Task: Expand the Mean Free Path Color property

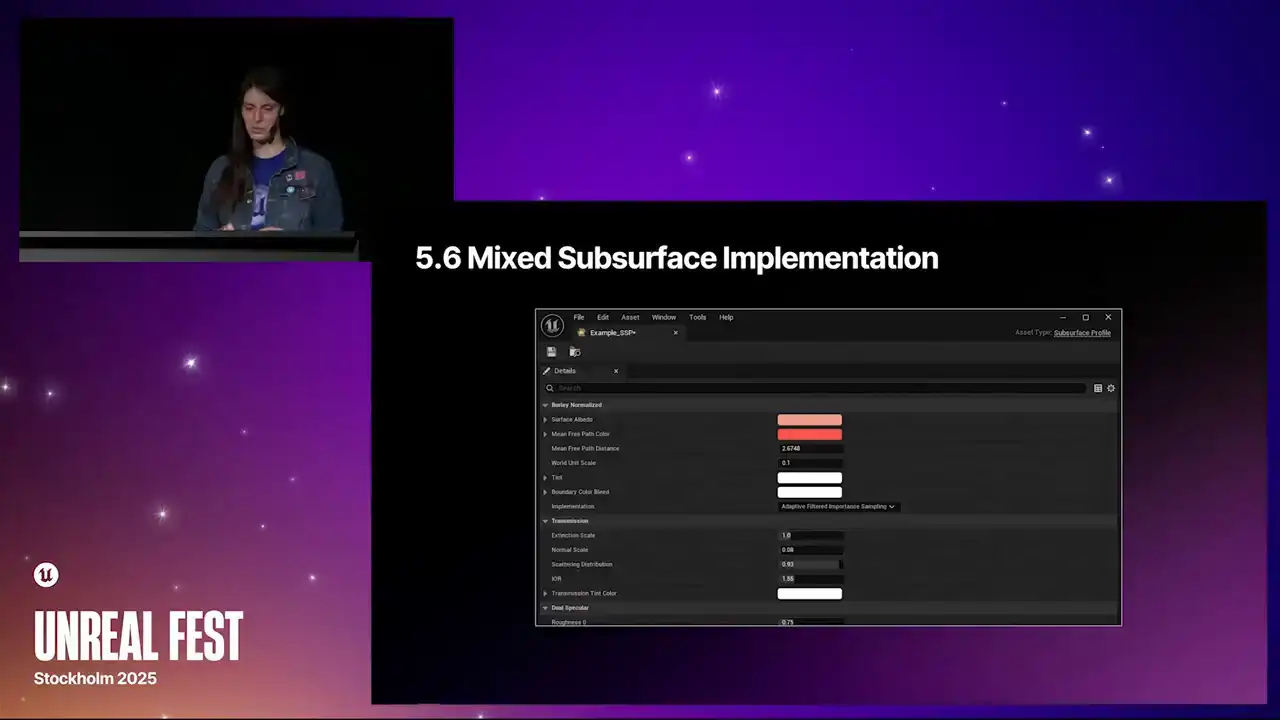Action: point(545,434)
